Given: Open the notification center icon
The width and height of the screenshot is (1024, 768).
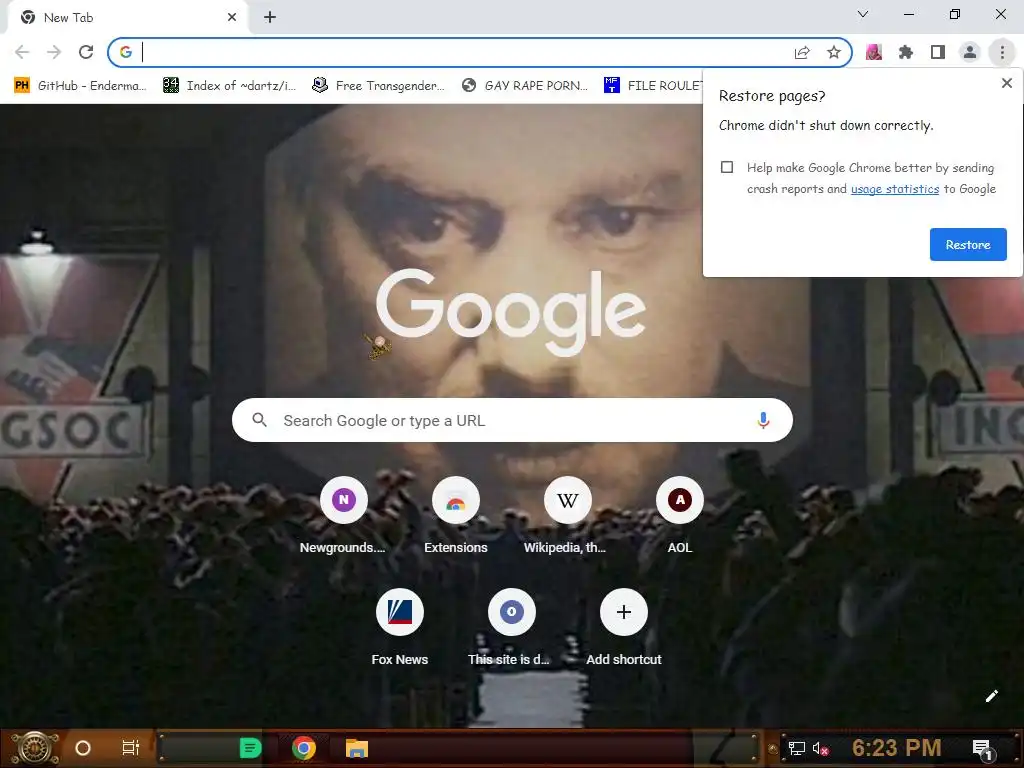Looking at the screenshot, I should [982, 749].
